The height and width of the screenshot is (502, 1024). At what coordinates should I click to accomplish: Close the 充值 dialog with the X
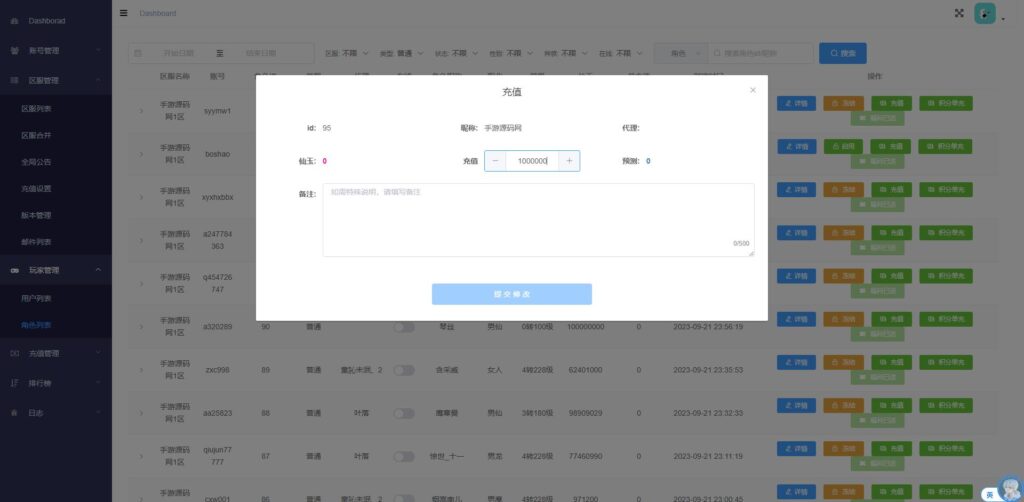point(753,90)
